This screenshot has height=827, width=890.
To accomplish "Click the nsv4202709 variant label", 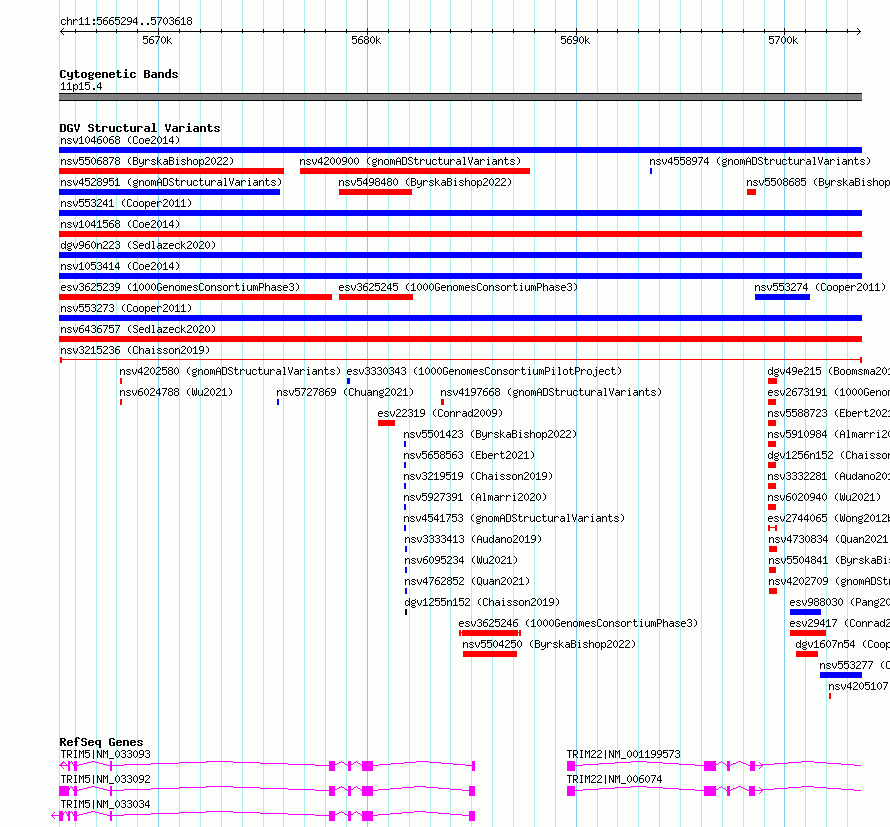I will [829, 581].
